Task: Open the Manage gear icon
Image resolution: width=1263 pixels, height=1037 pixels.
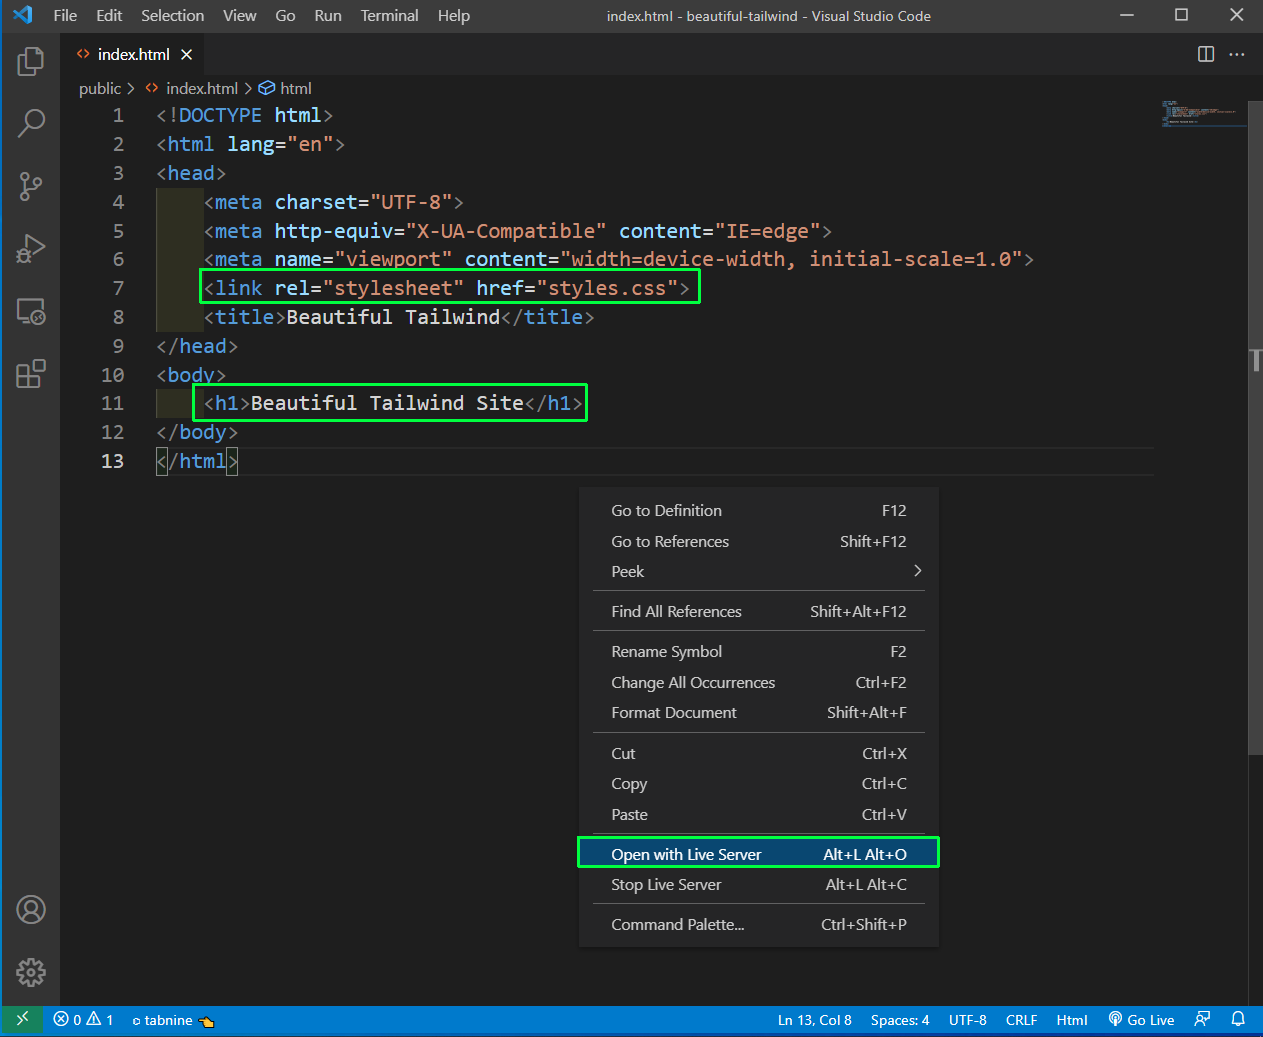Action: (31, 972)
